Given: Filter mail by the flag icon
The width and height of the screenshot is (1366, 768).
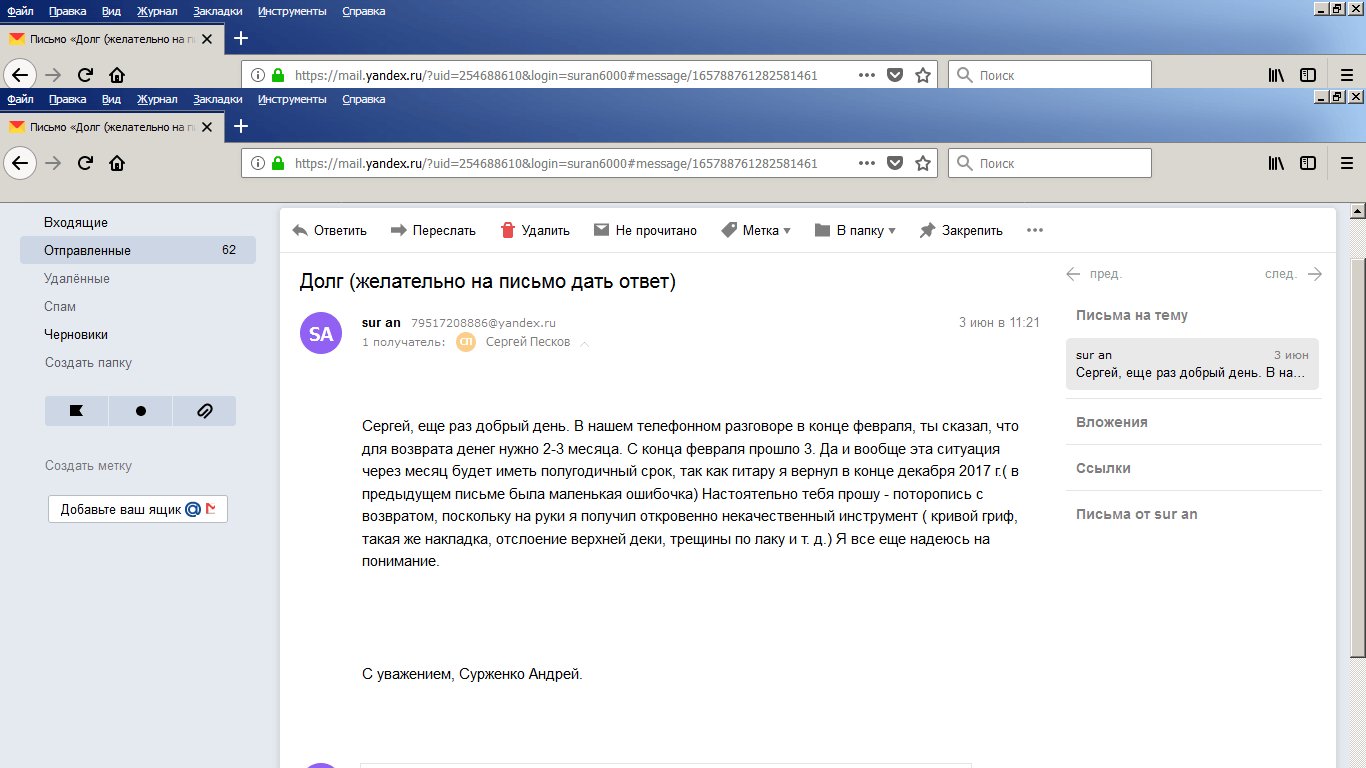Looking at the screenshot, I should pos(76,411).
